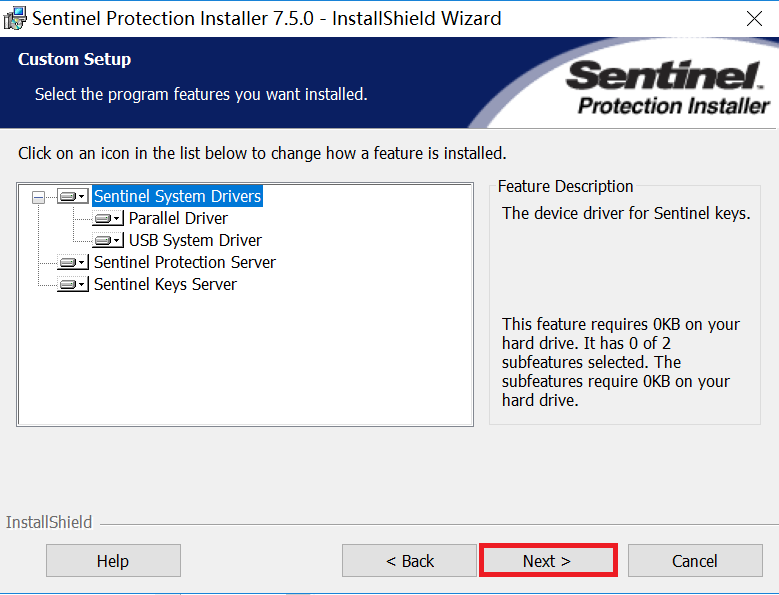
Task: Open Sentinel Keys Server feature dropdown icon
Action: 73,284
